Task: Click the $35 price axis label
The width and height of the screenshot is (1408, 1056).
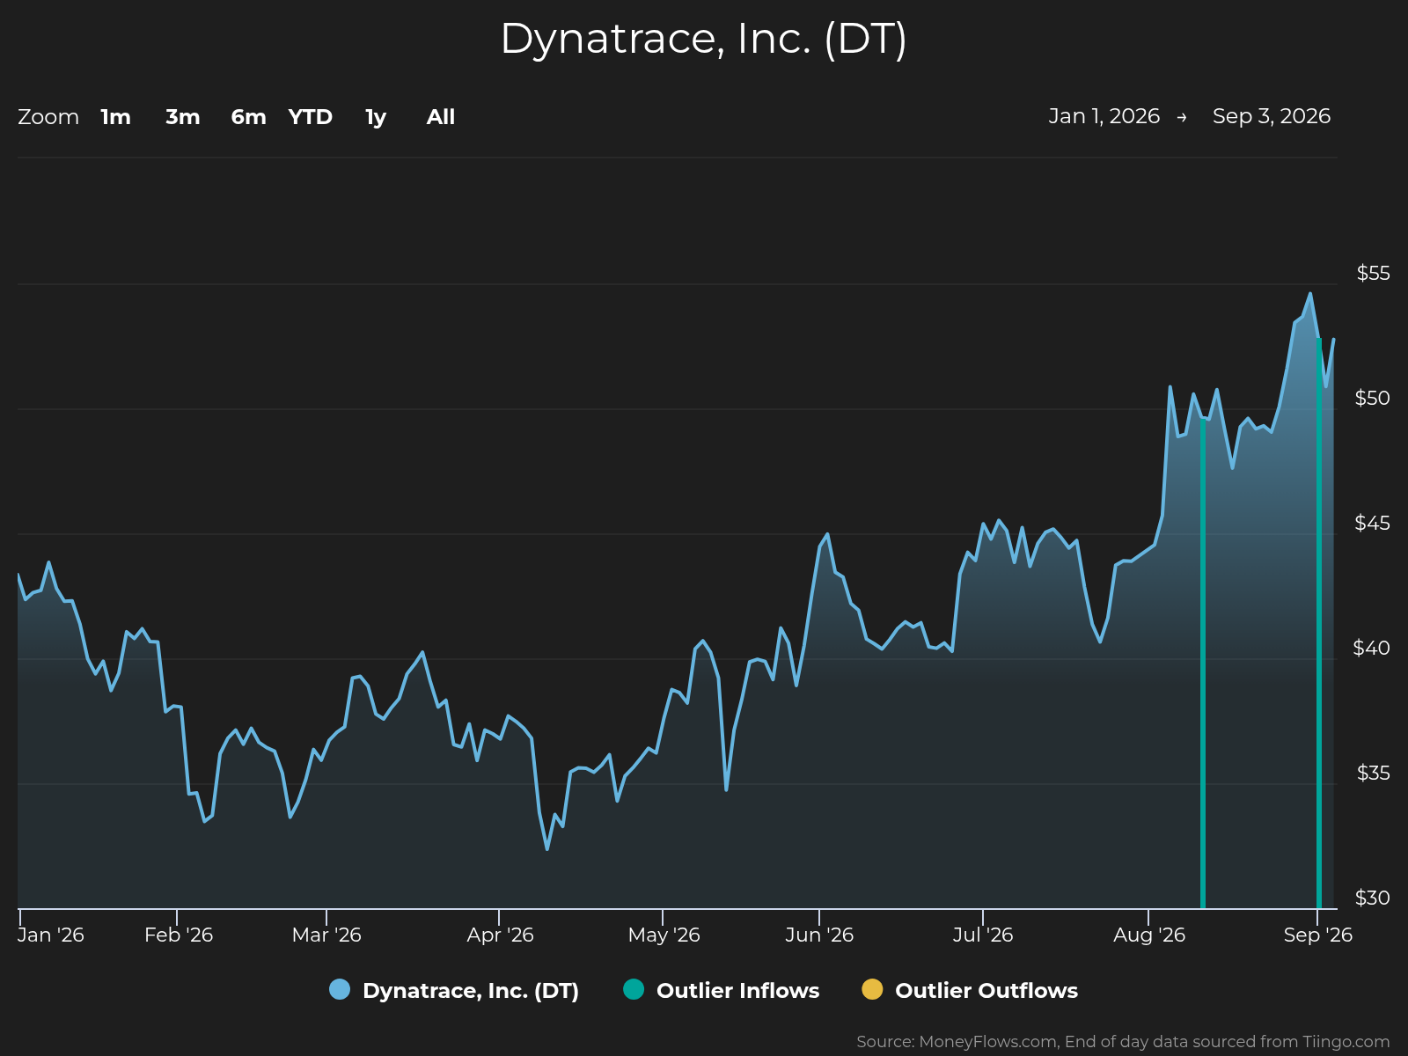Action: pyautogui.click(x=1373, y=773)
